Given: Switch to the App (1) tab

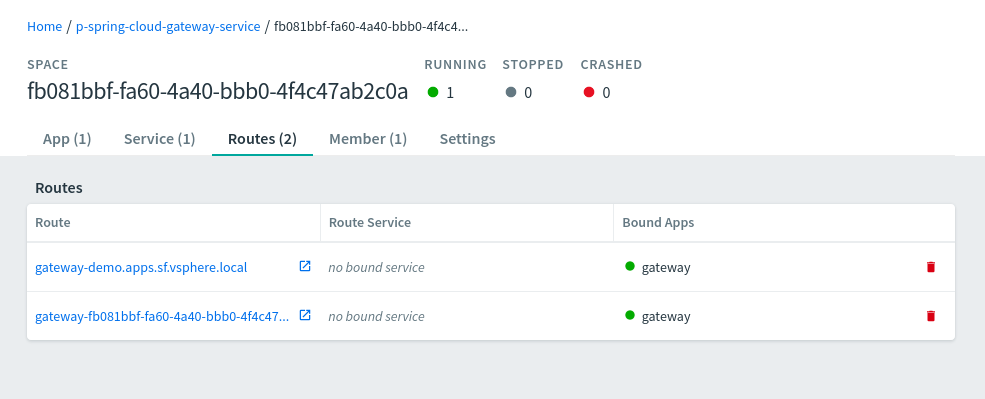Looking at the screenshot, I should tap(67, 139).
